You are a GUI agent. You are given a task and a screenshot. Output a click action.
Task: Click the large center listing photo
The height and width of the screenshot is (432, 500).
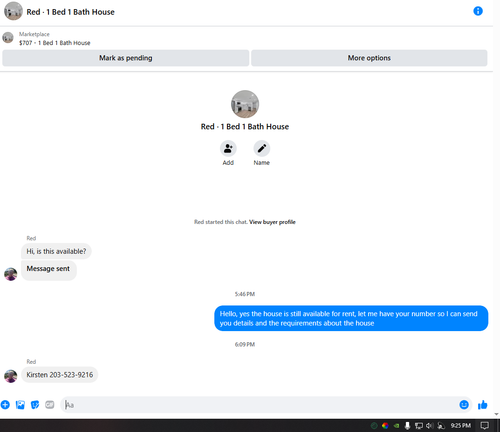245,104
